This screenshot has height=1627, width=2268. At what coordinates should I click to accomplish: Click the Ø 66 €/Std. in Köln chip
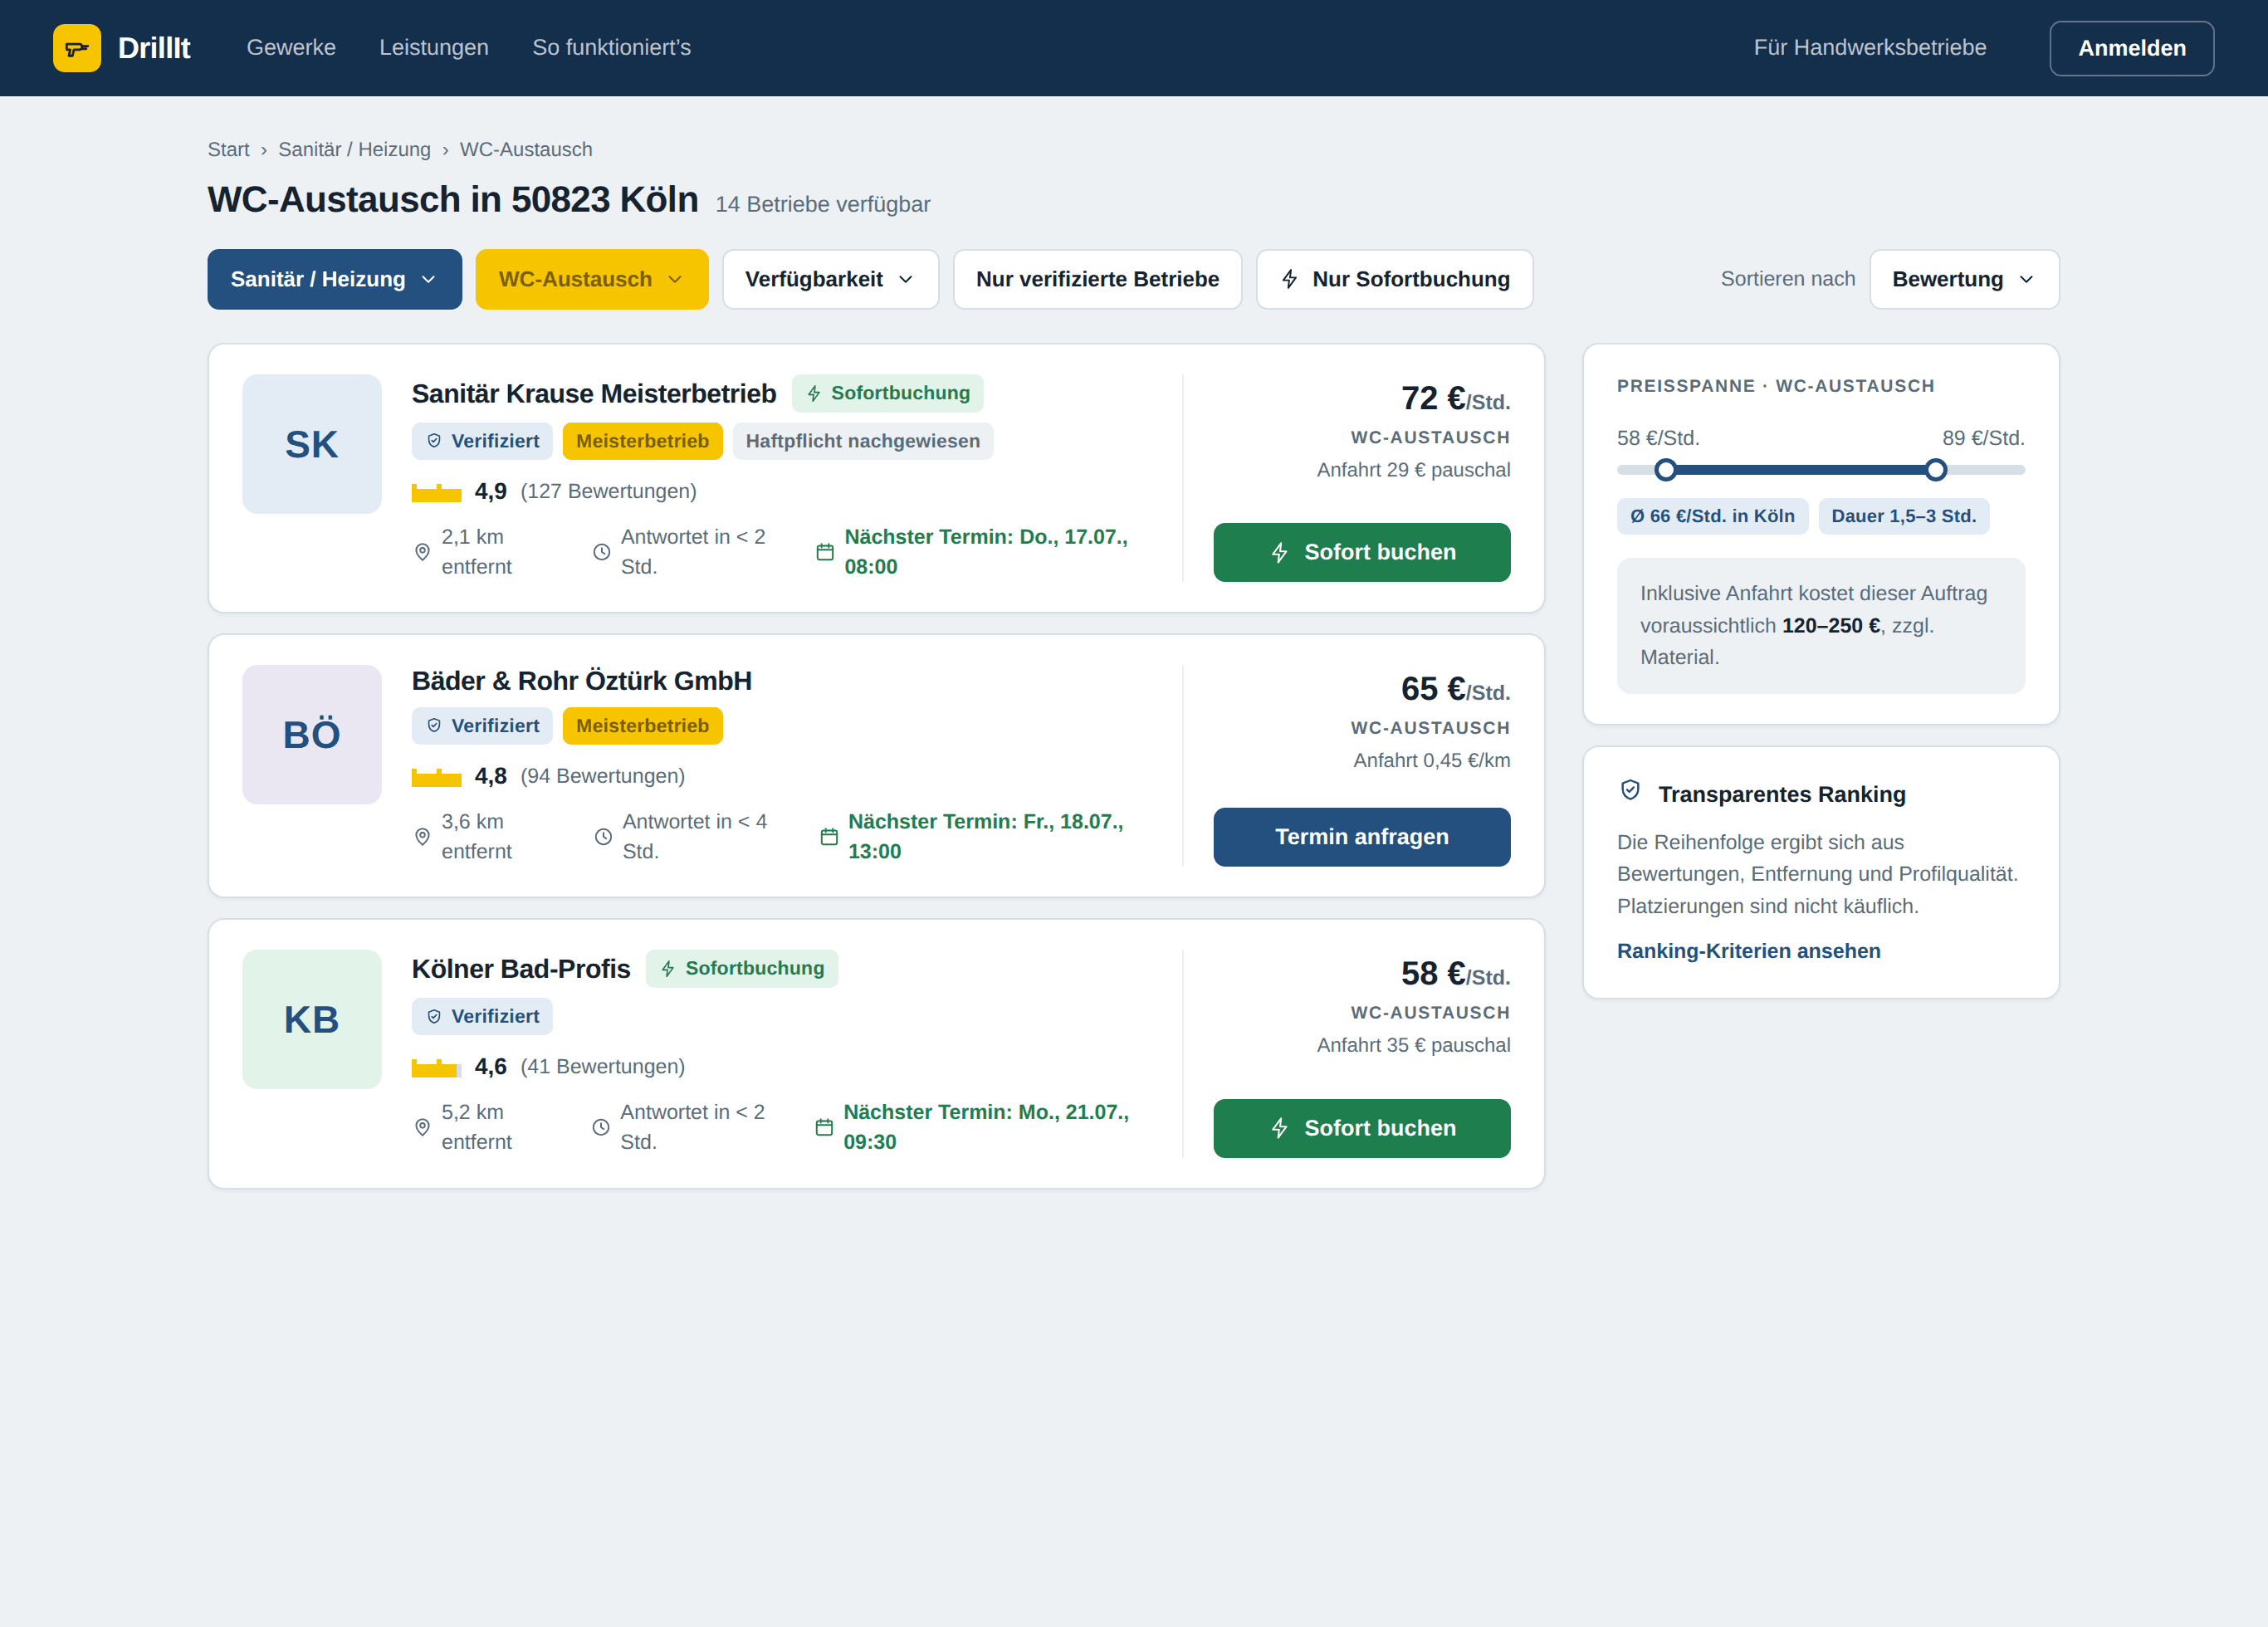pyautogui.click(x=1712, y=516)
